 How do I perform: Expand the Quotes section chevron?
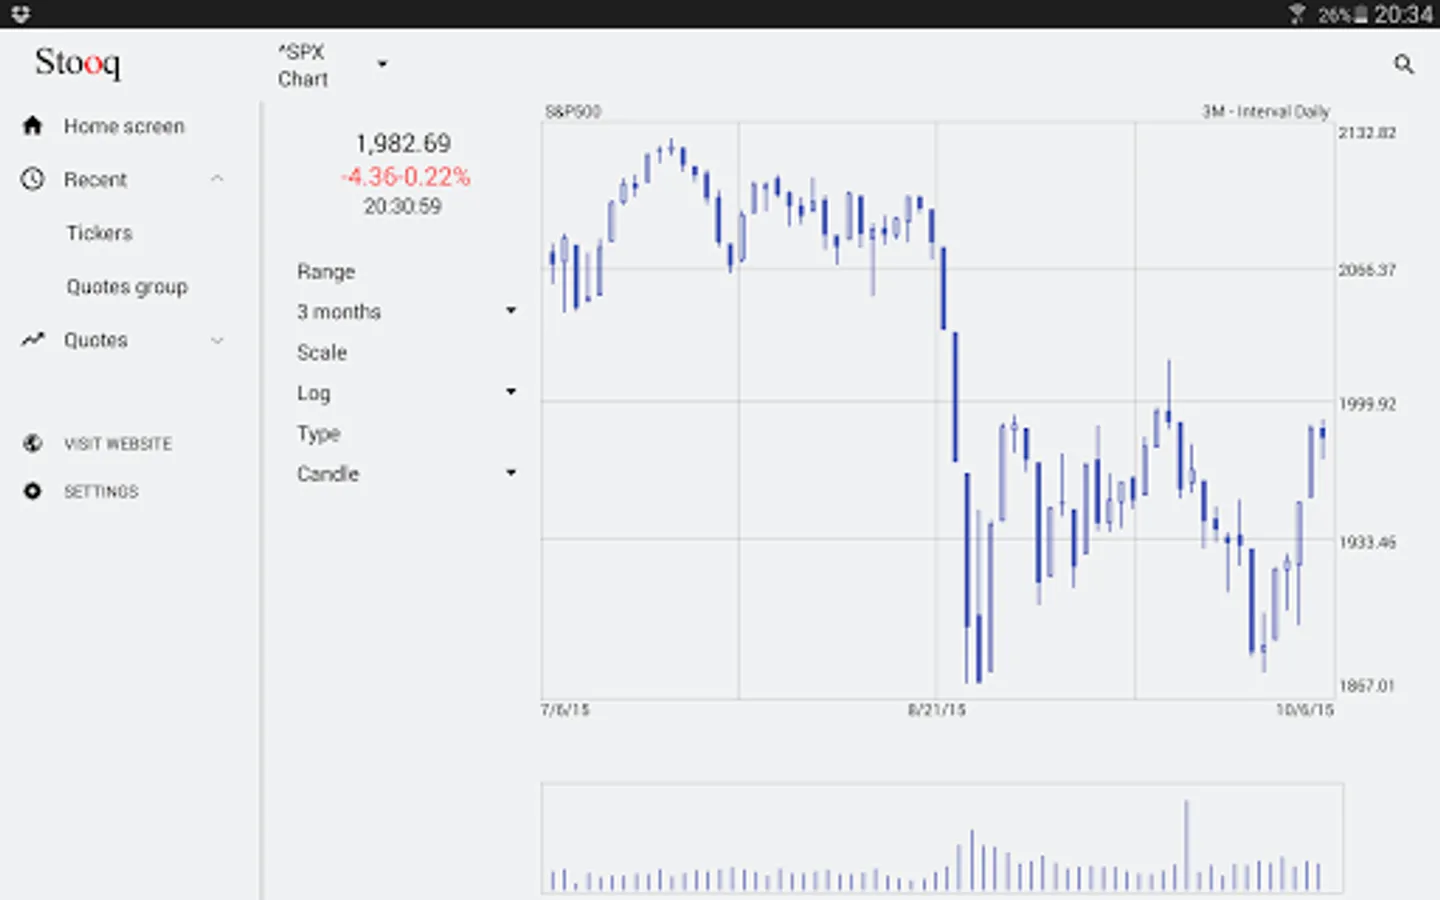tap(217, 340)
